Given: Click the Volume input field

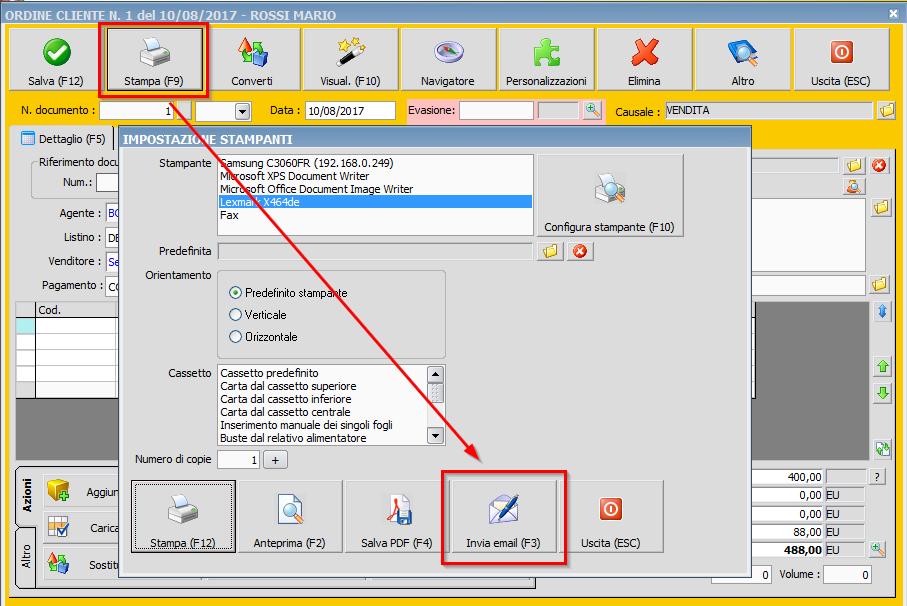Looking at the screenshot, I should (x=847, y=575).
